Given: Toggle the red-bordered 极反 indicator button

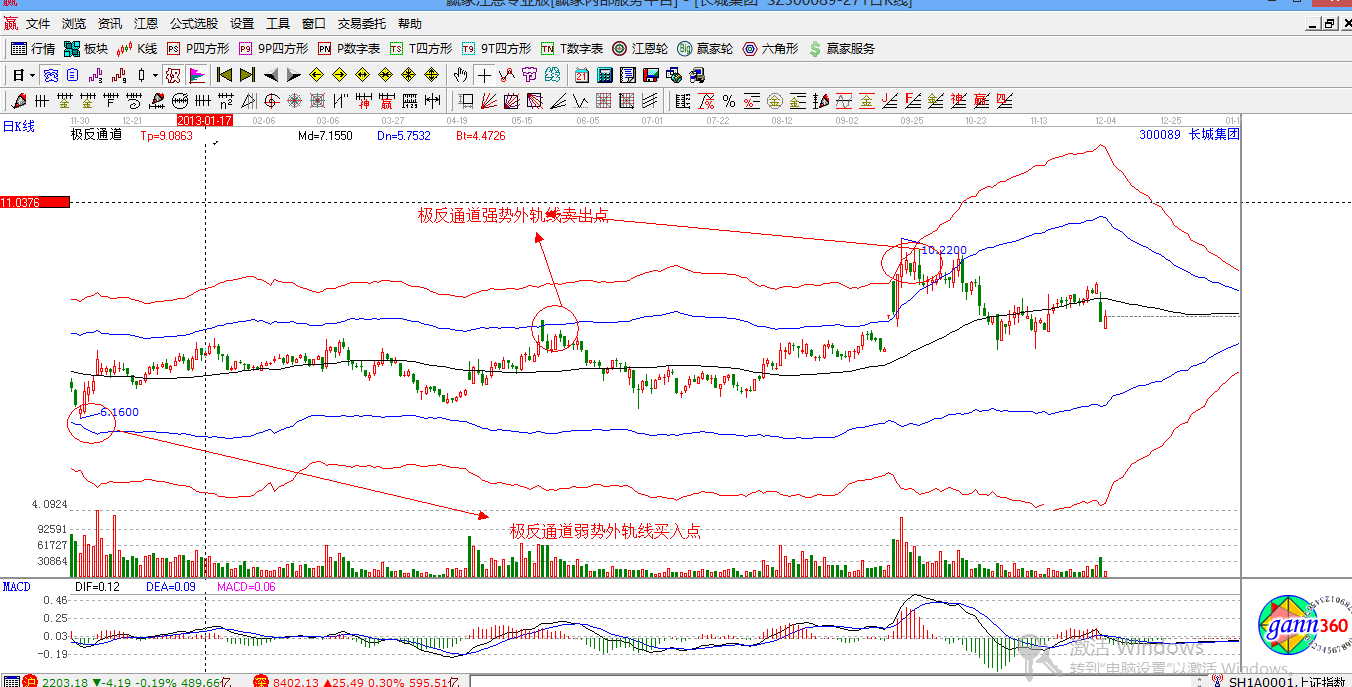Looking at the screenshot, I should click(173, 75).
